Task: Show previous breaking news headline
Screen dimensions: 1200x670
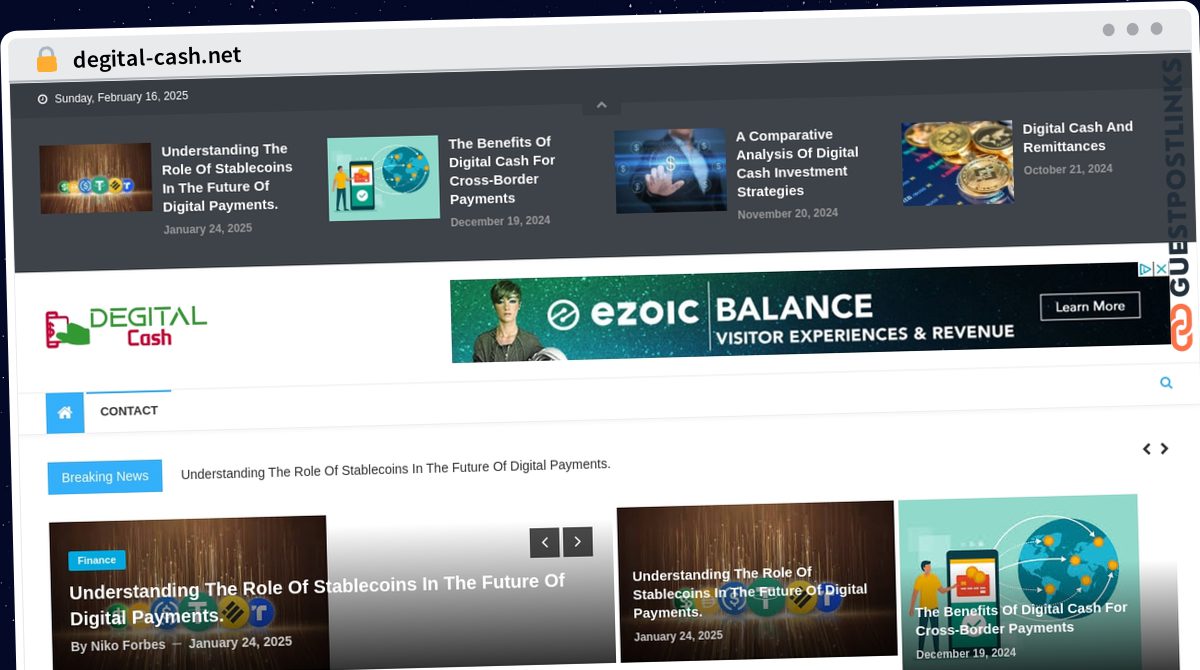Action: tap(1146, 449)
